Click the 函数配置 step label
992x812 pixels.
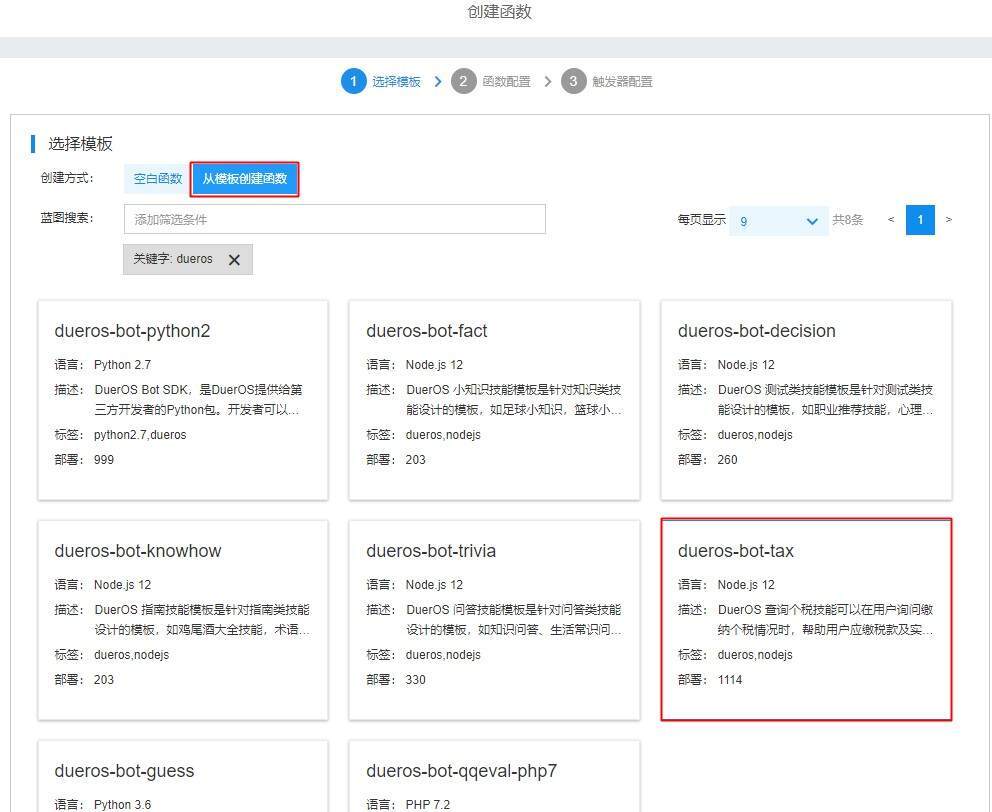coord(506,82)
